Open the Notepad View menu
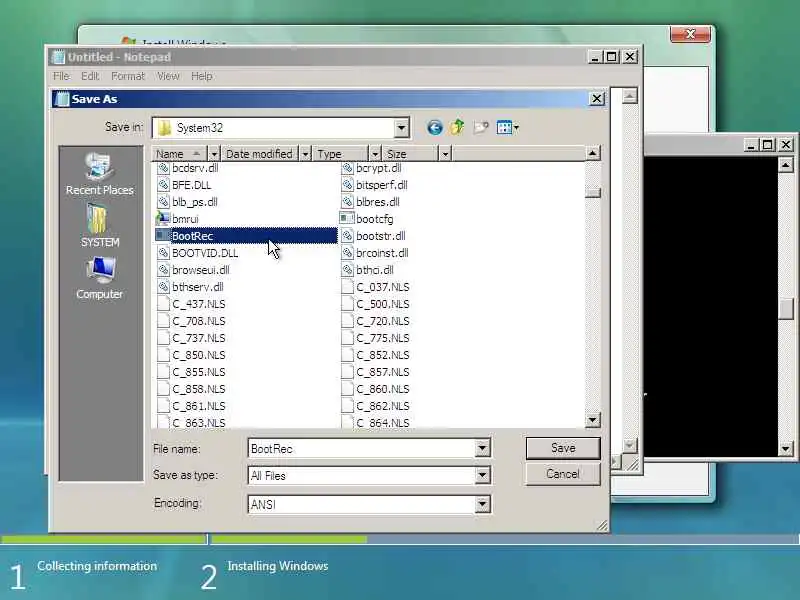 pyautogui.click(x=168, y=76)
